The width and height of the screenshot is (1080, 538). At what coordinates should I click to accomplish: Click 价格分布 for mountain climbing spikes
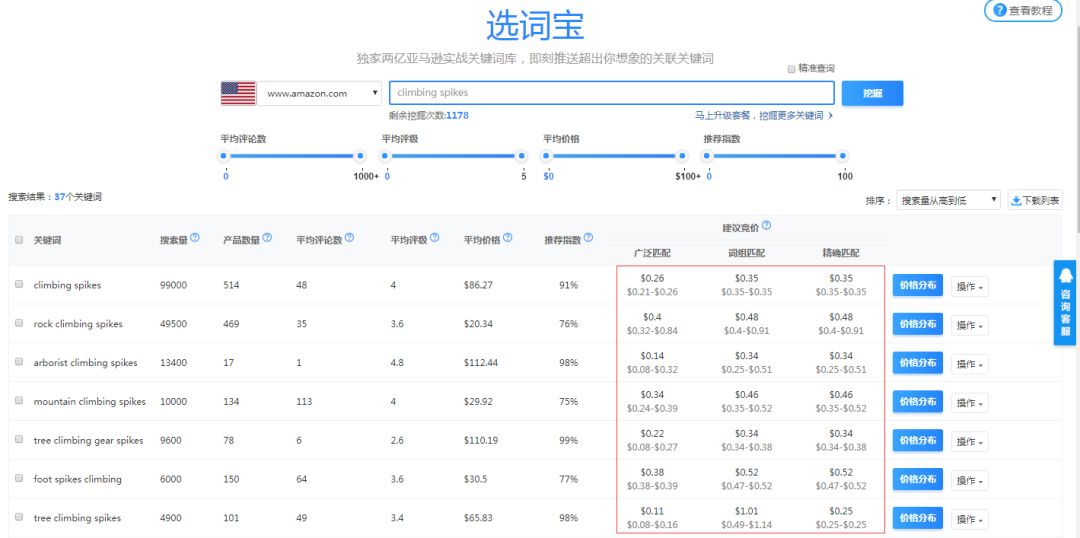click(x=917, y=402)
